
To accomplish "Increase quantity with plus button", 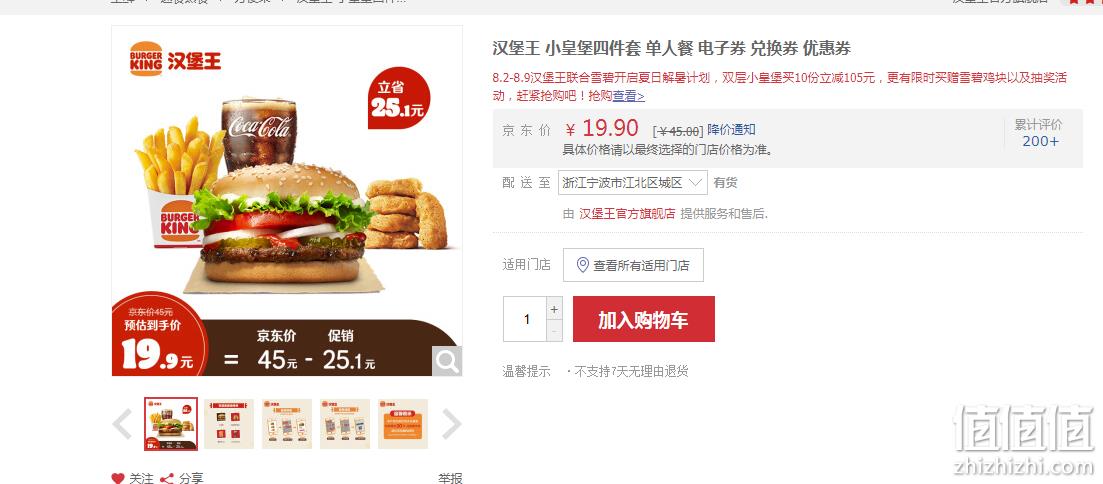I will coord(554,309).
